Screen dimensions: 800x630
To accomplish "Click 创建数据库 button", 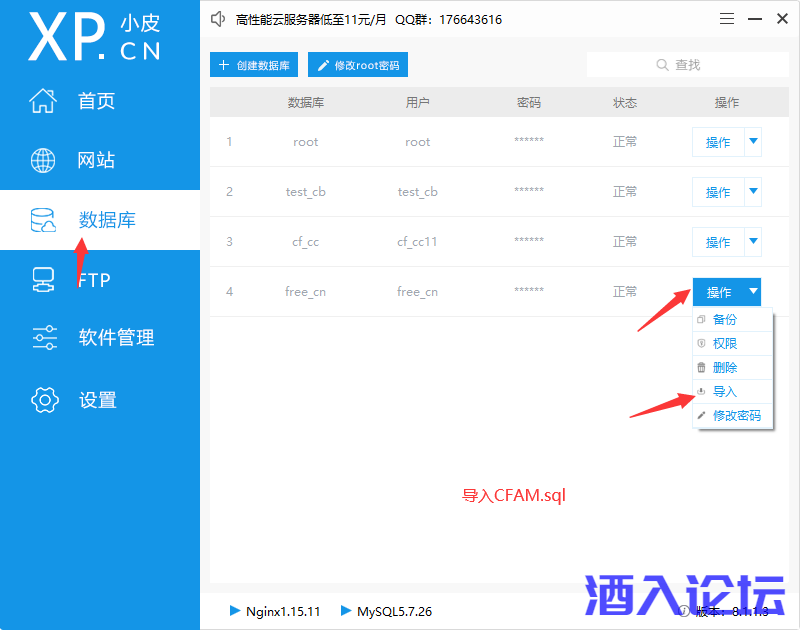I will tap(254, 65).
